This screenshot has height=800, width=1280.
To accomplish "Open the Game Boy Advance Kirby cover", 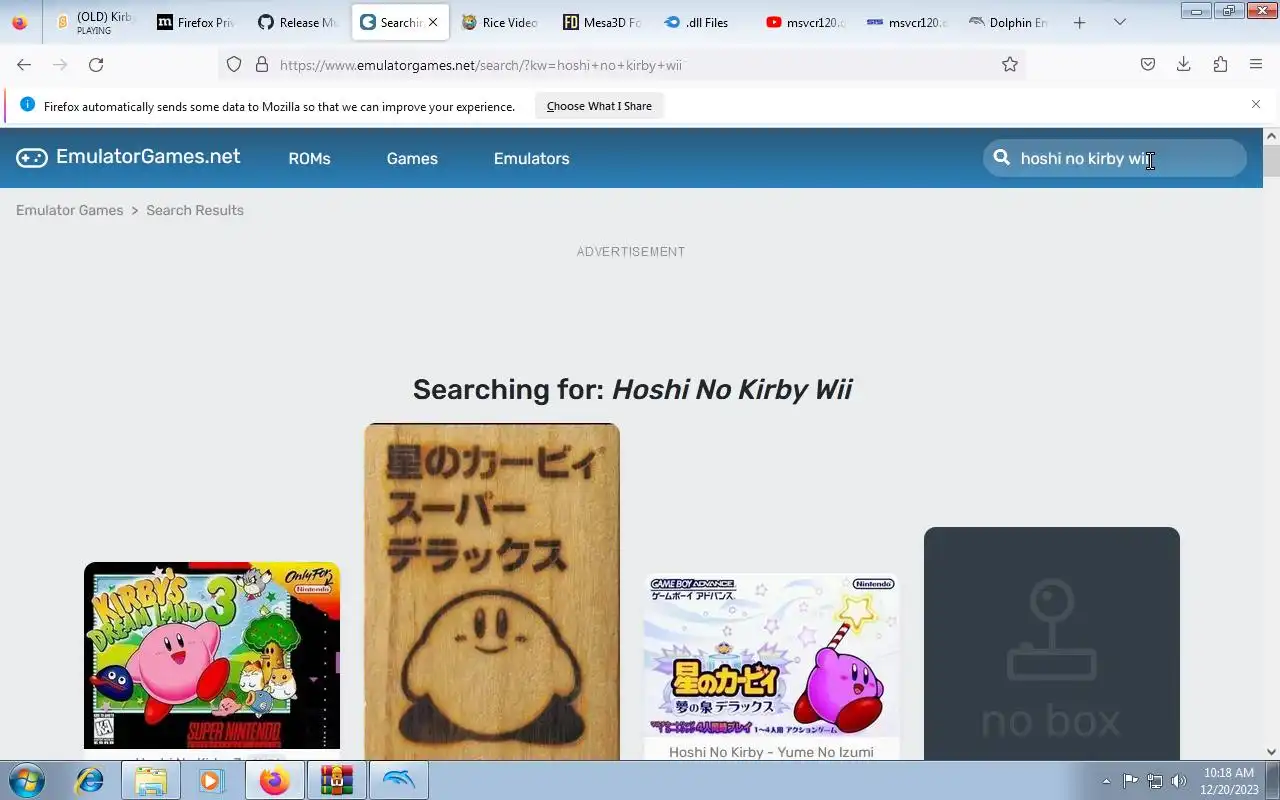I will point(771,656).
